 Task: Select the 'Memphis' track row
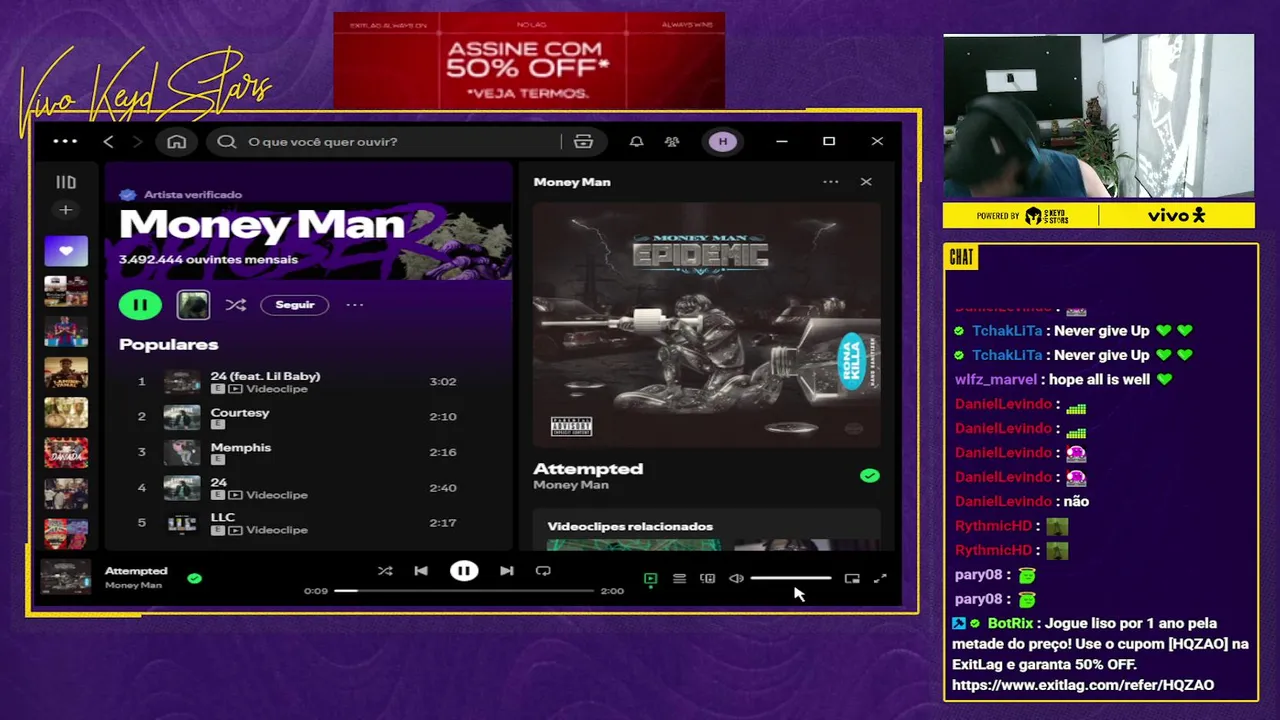pos(310,452)
